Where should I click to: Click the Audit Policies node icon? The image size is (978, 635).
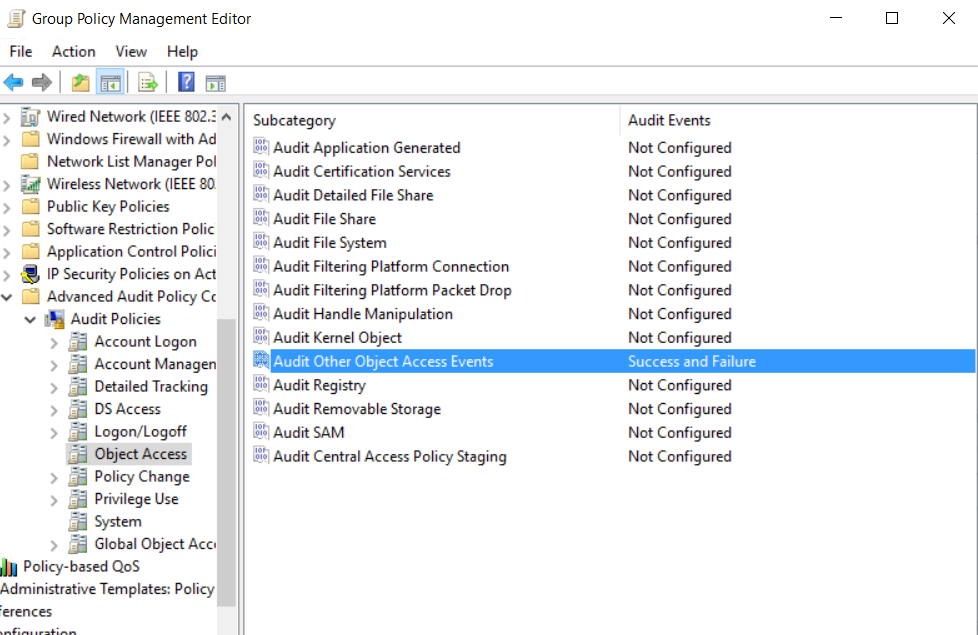tap(53, 318)
